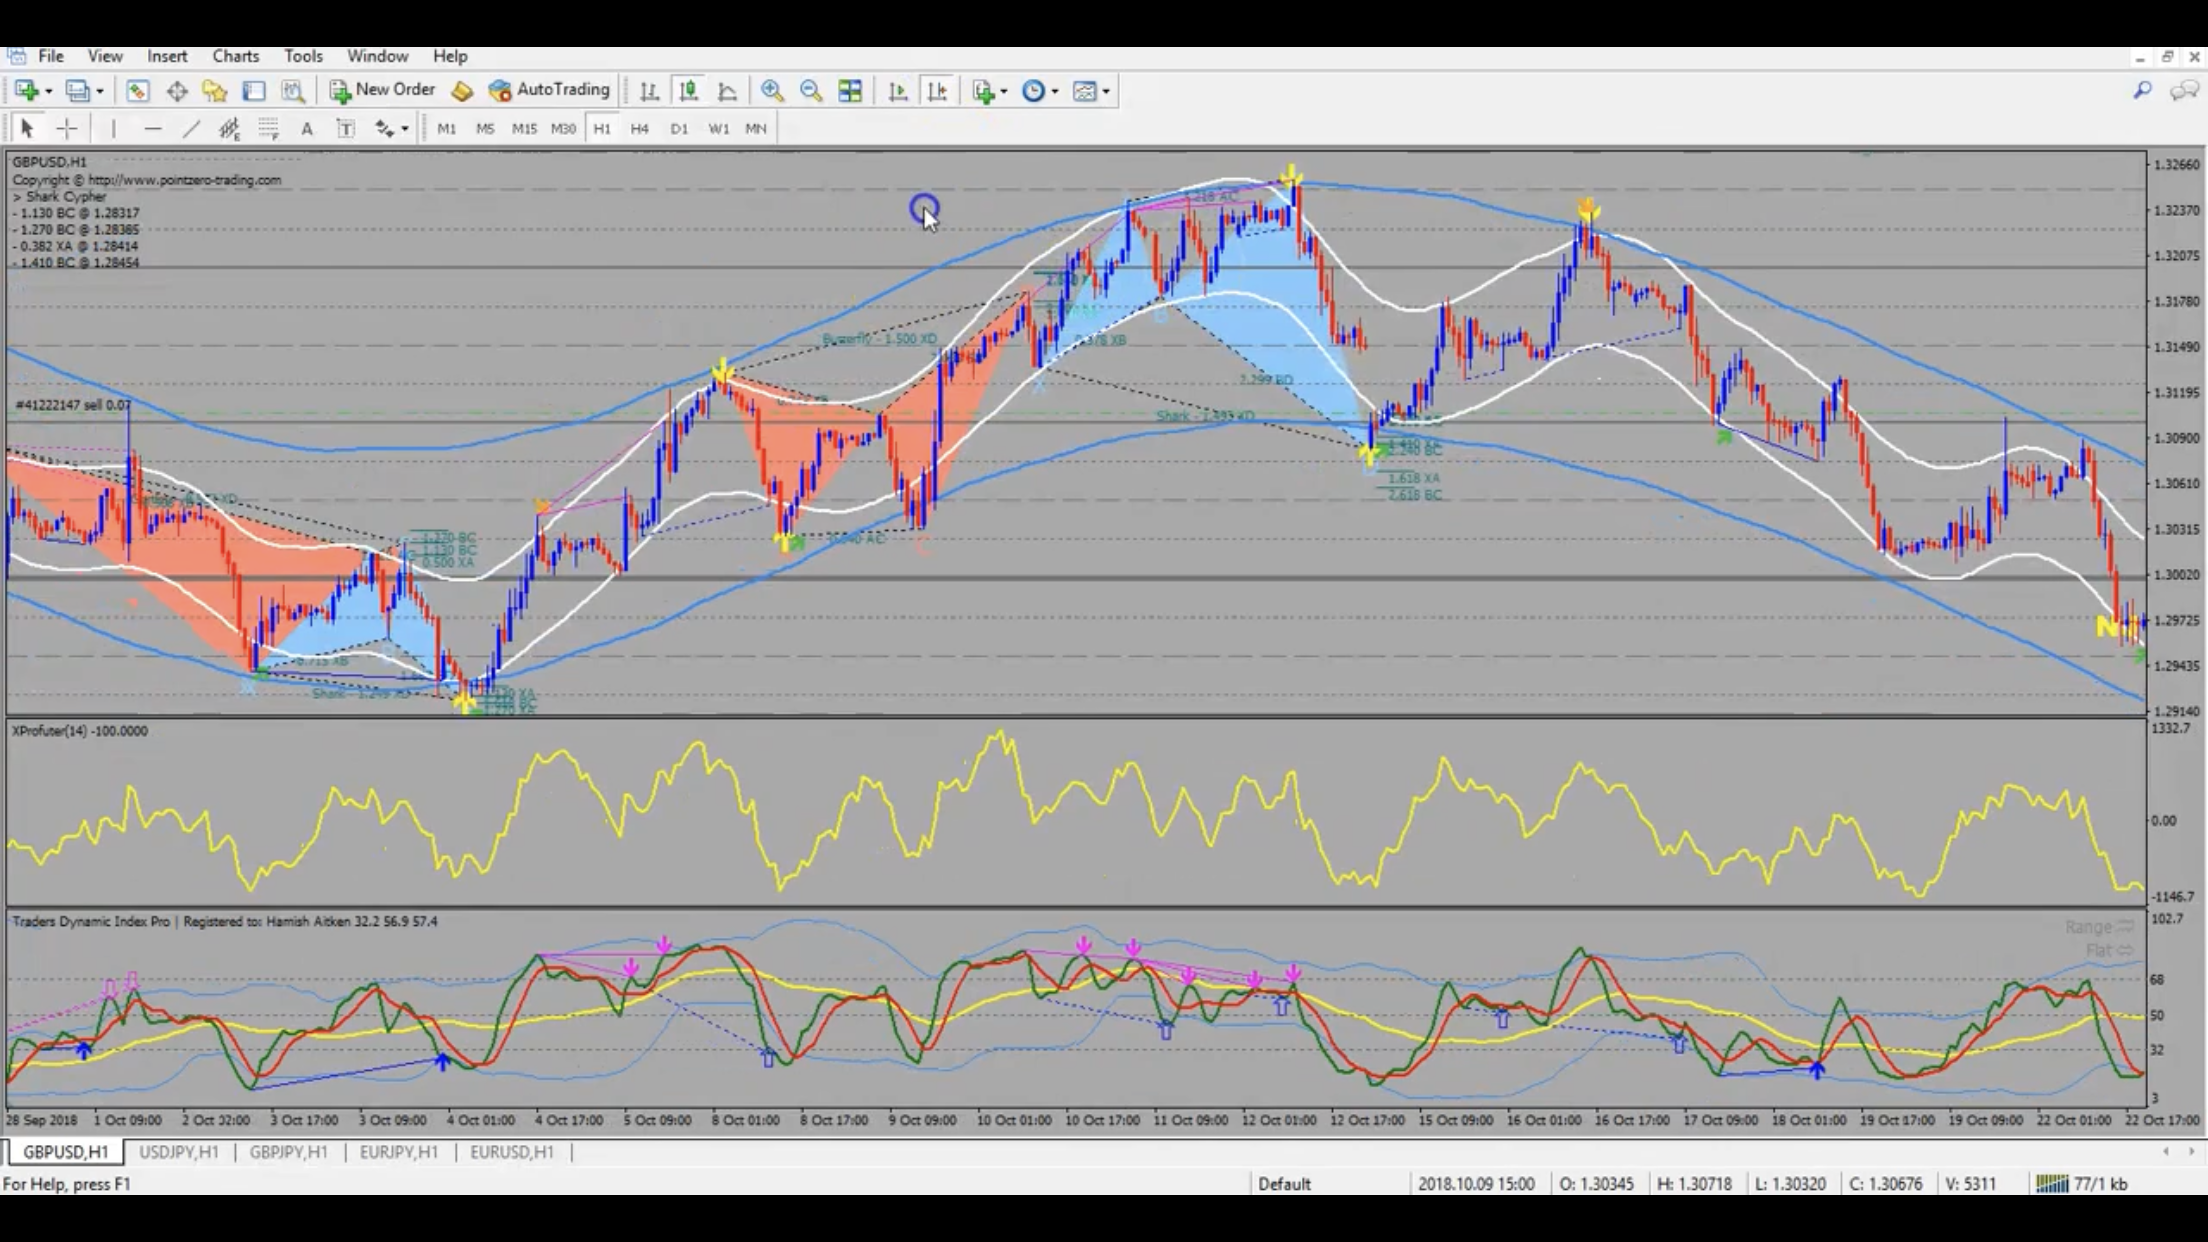Zoom out of the chart
Image resolution: width=2208 pixels, height=1242 pixels.
(811, 91)
